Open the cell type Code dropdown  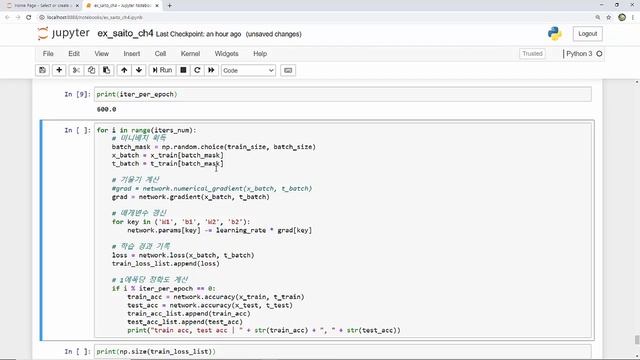click(248, 71)
